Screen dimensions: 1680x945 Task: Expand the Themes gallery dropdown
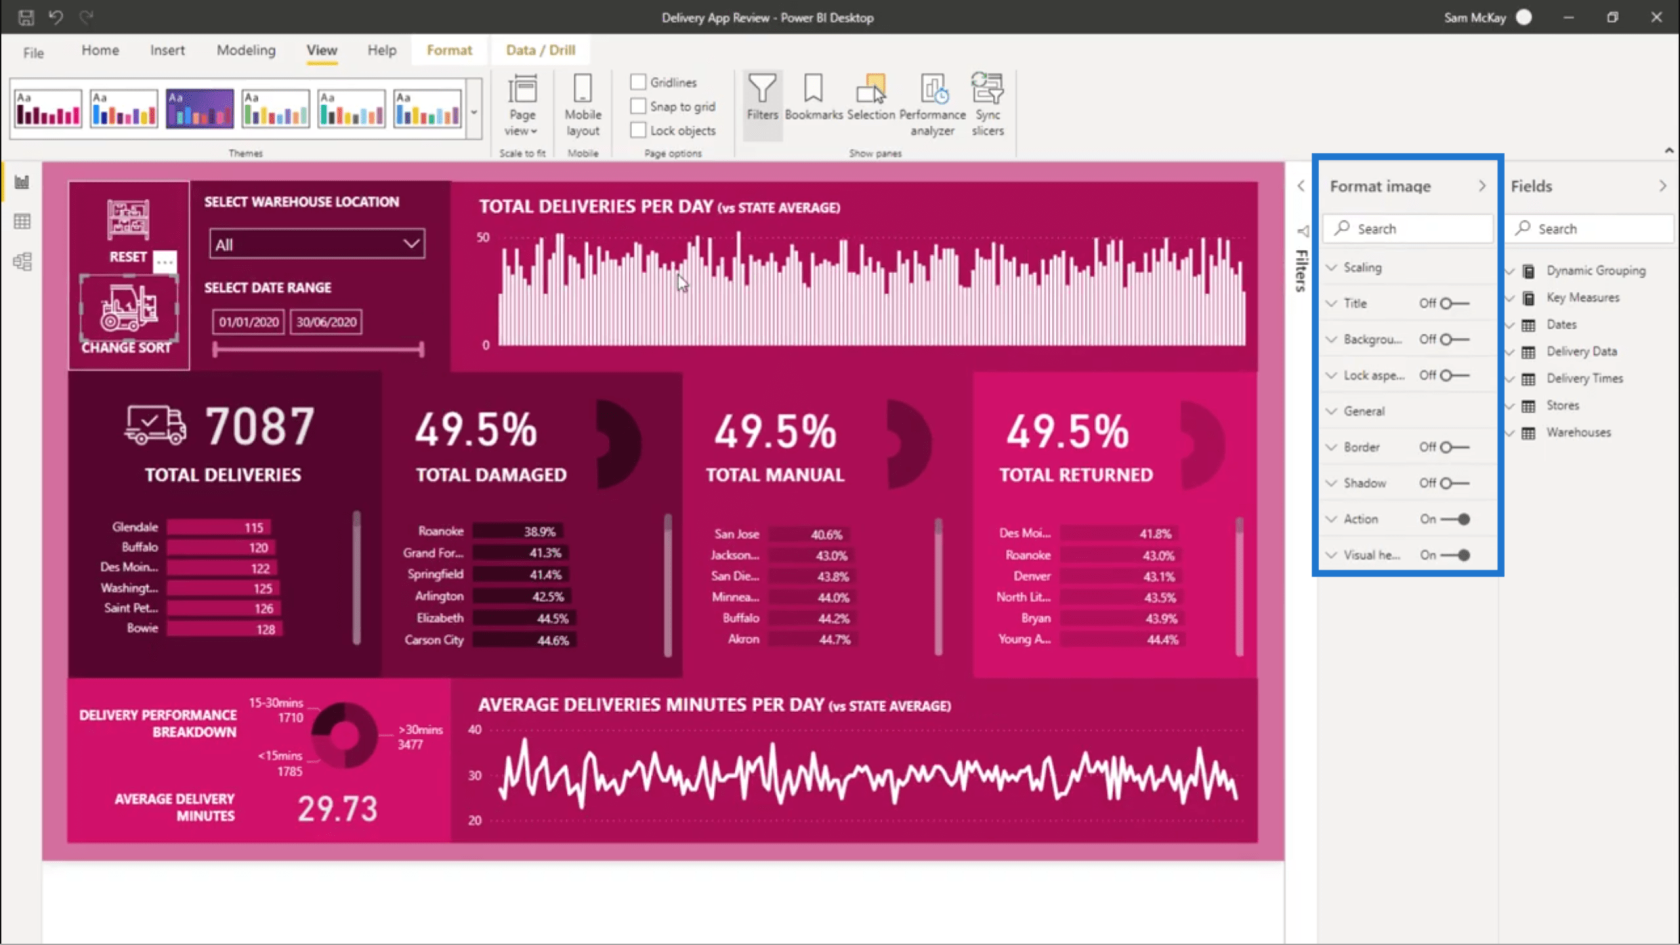tap(474, 112)
